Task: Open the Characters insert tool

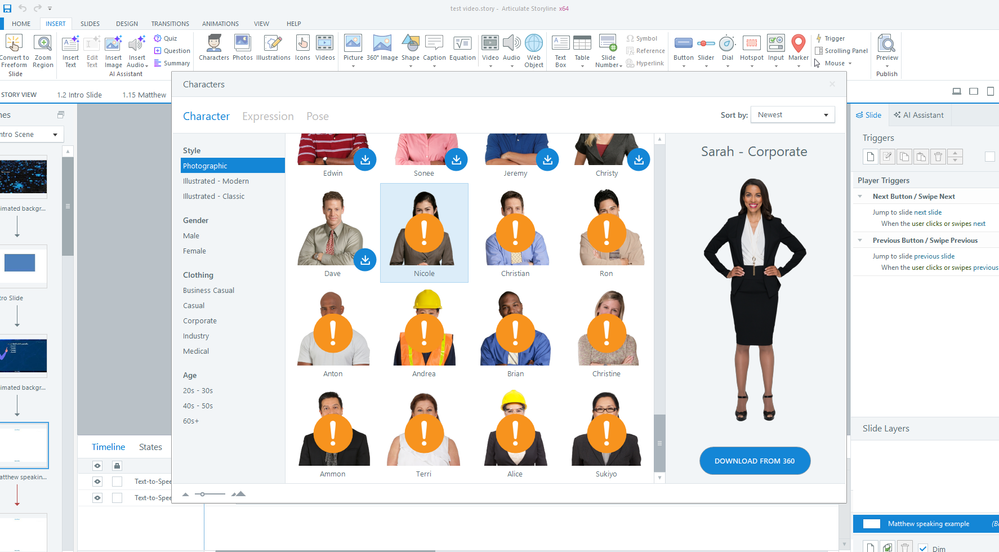Action: [213, 48]
